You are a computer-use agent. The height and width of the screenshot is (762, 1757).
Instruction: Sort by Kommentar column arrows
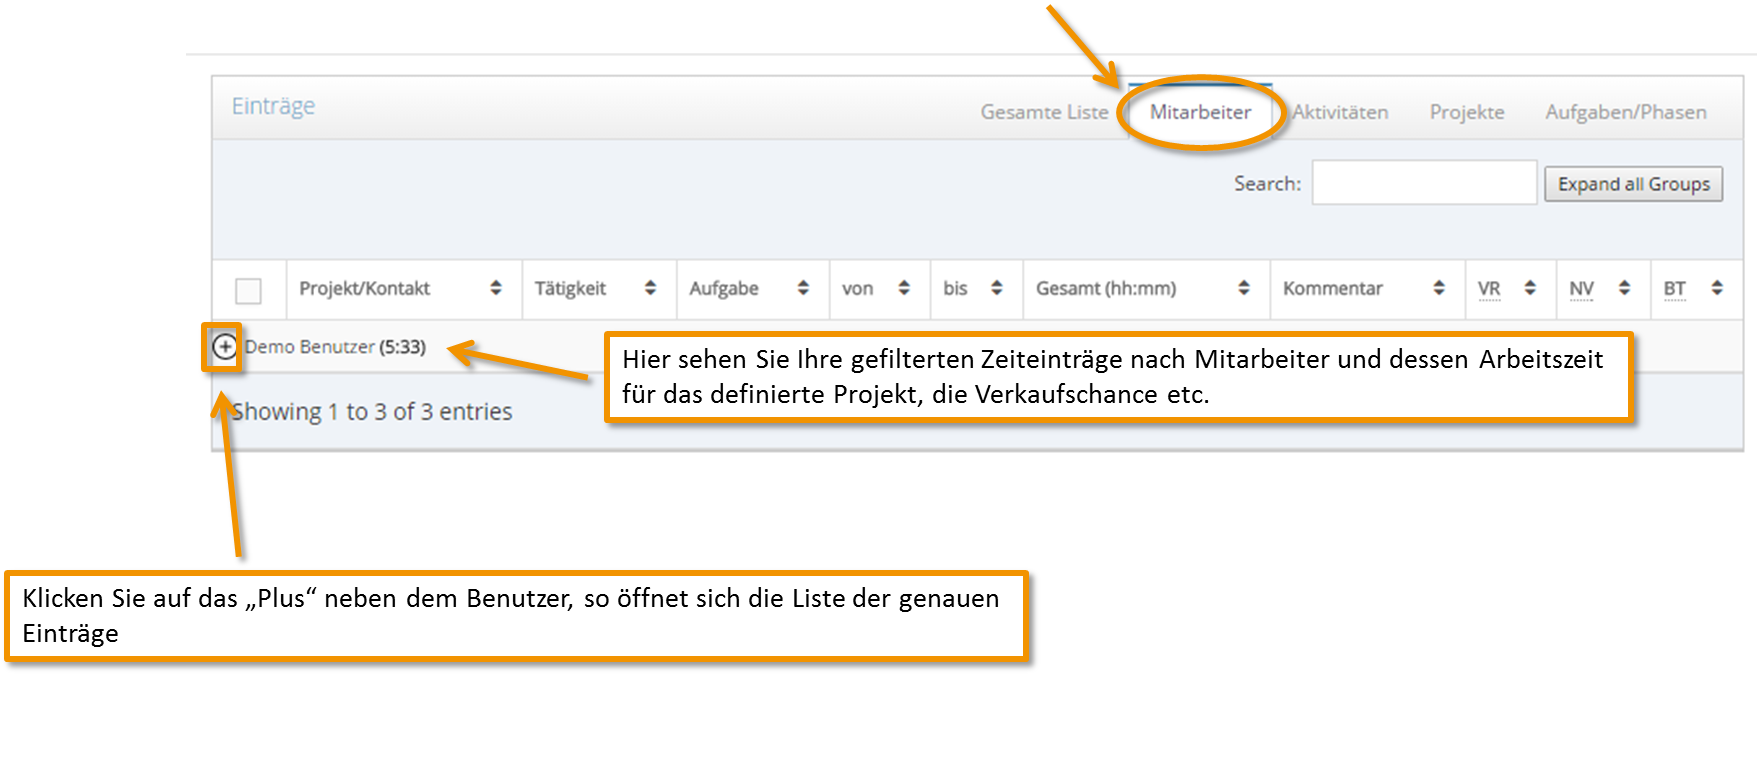pyautogui.click(x=1438, y=288)
